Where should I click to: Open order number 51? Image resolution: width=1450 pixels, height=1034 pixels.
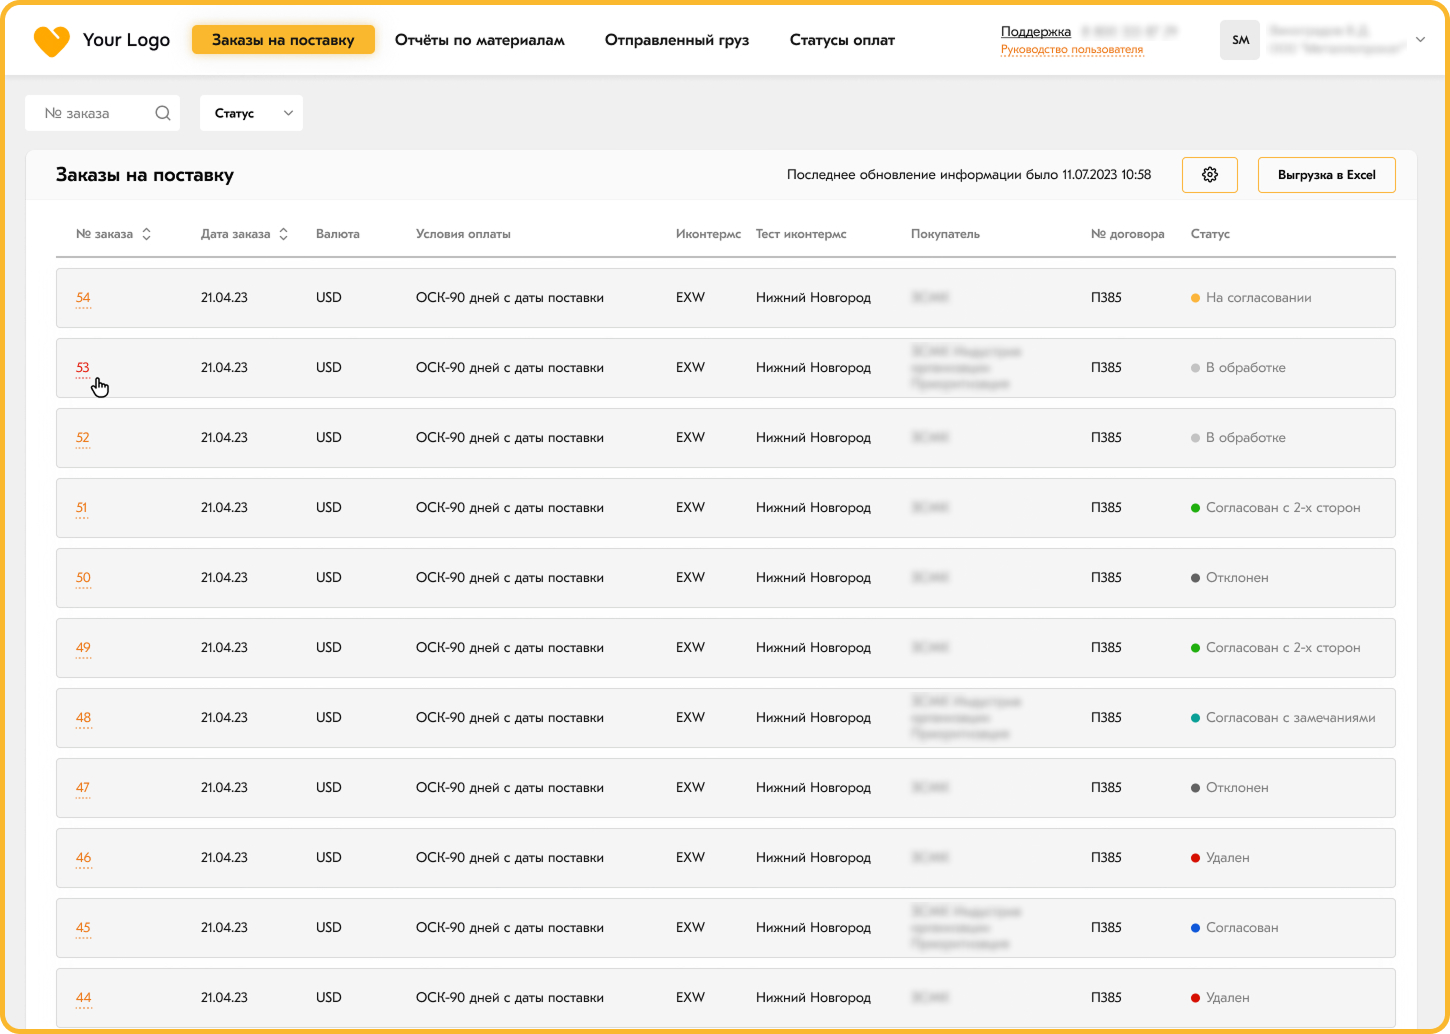pyautogui.click(x=82, y=508)
